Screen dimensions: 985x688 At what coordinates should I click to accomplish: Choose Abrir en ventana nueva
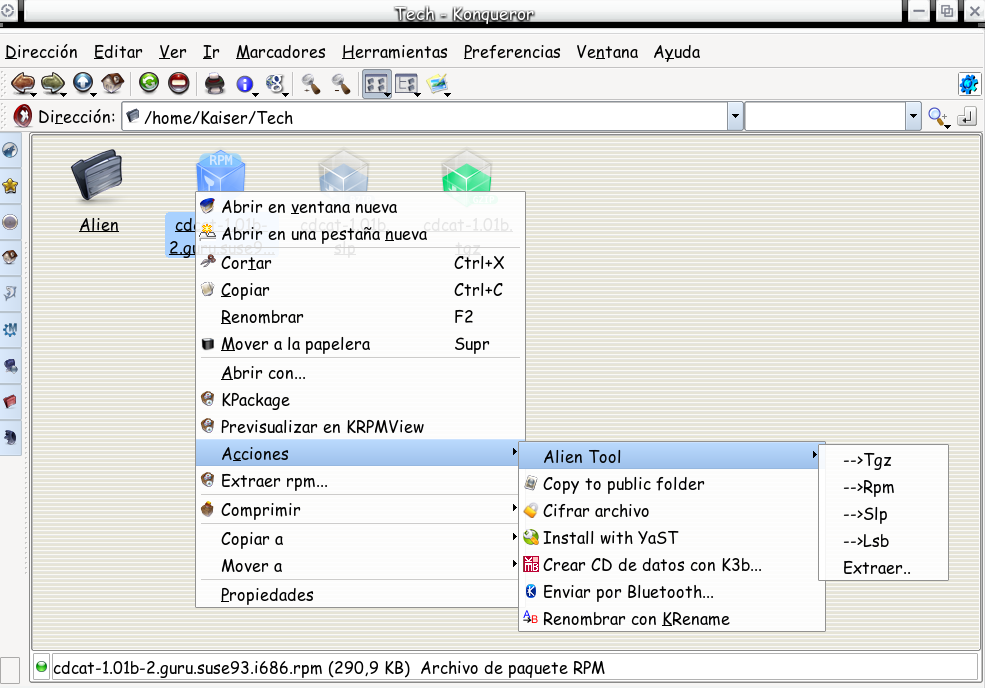pos(360,207)
